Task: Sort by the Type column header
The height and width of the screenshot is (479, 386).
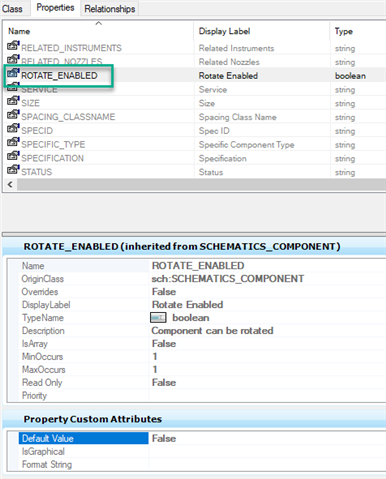Action: pos(358,31)
